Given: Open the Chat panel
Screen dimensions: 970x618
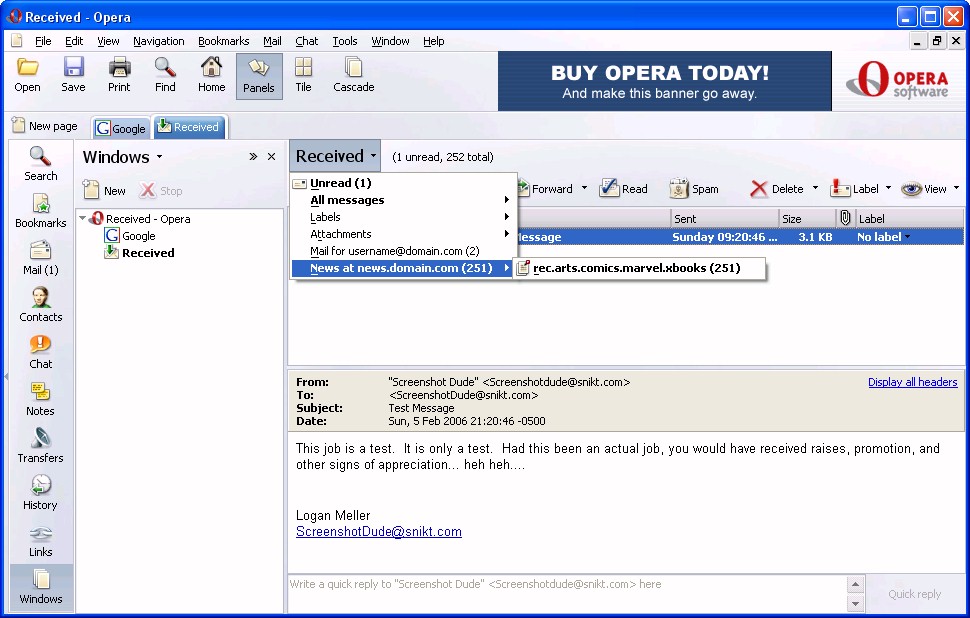Looking at the screenshot, I should [x=41, y=352].
